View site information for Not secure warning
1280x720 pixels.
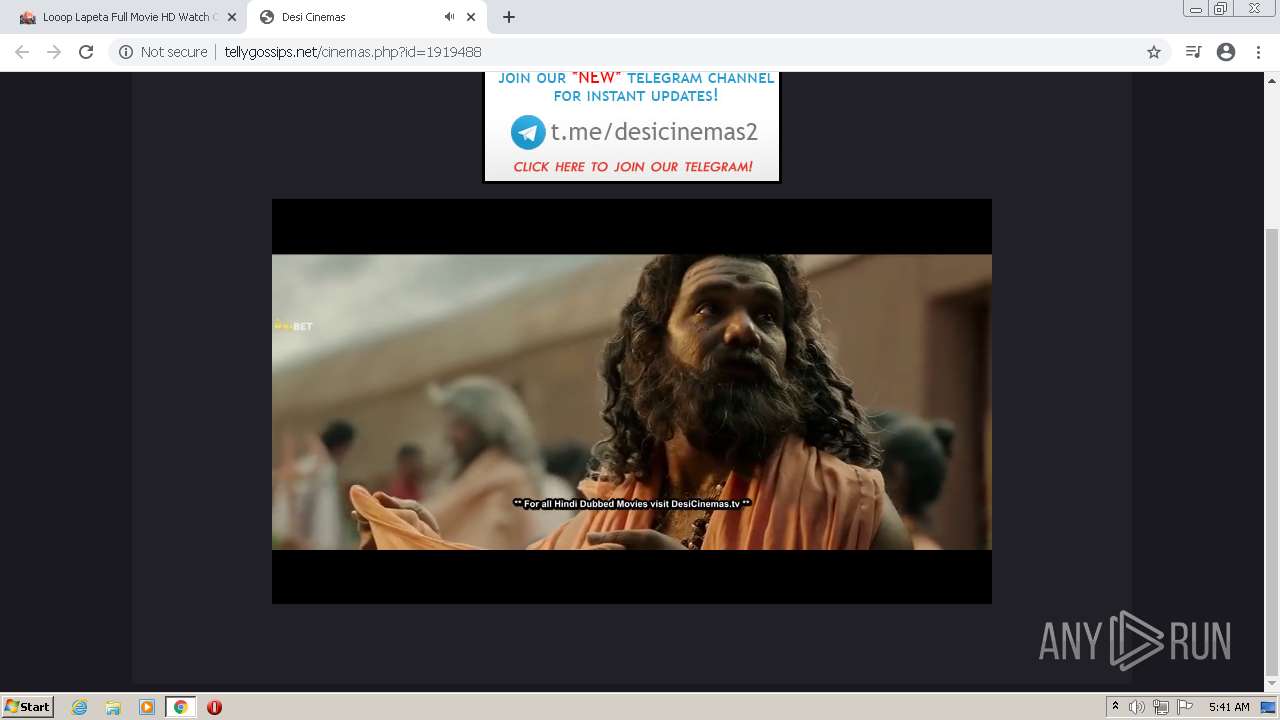tap(163, 52)
